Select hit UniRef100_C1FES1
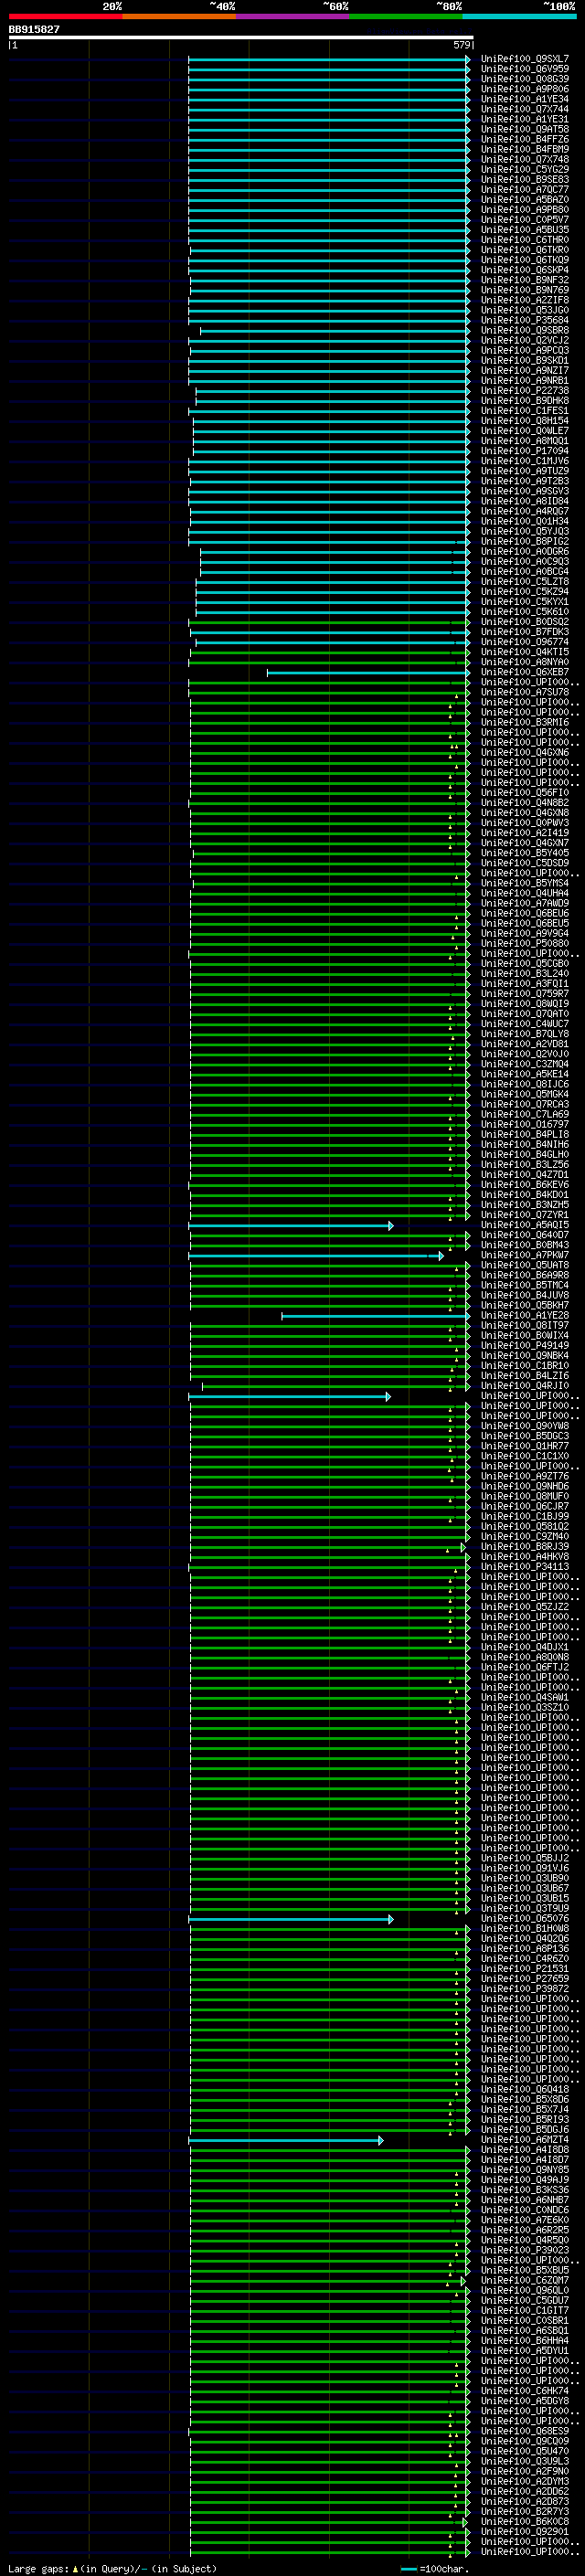Image resolution: width=585 pixels, height=2576 pixels. pos(525,411)
